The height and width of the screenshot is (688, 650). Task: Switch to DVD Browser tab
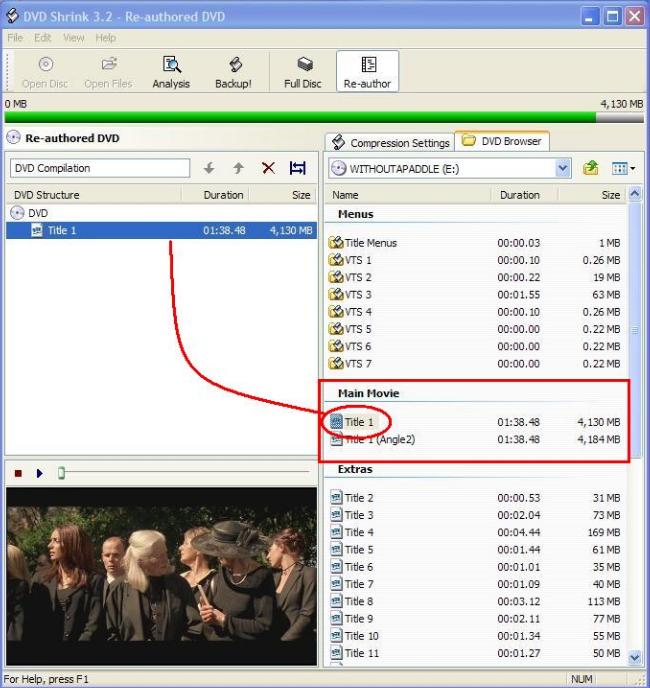tap(502, 141)
